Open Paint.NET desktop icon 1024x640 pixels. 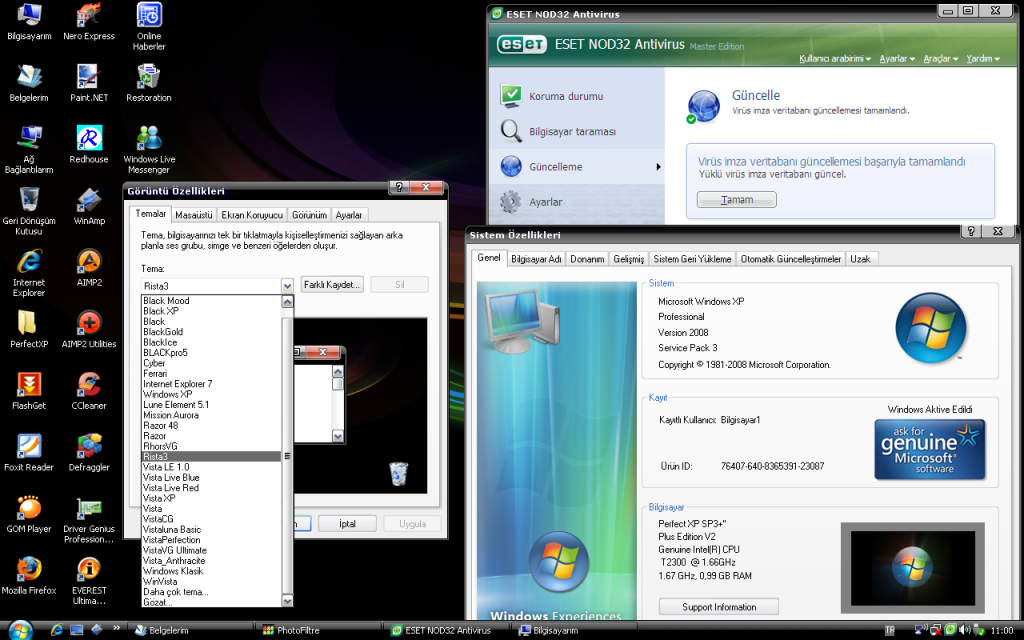pos(88,78)
